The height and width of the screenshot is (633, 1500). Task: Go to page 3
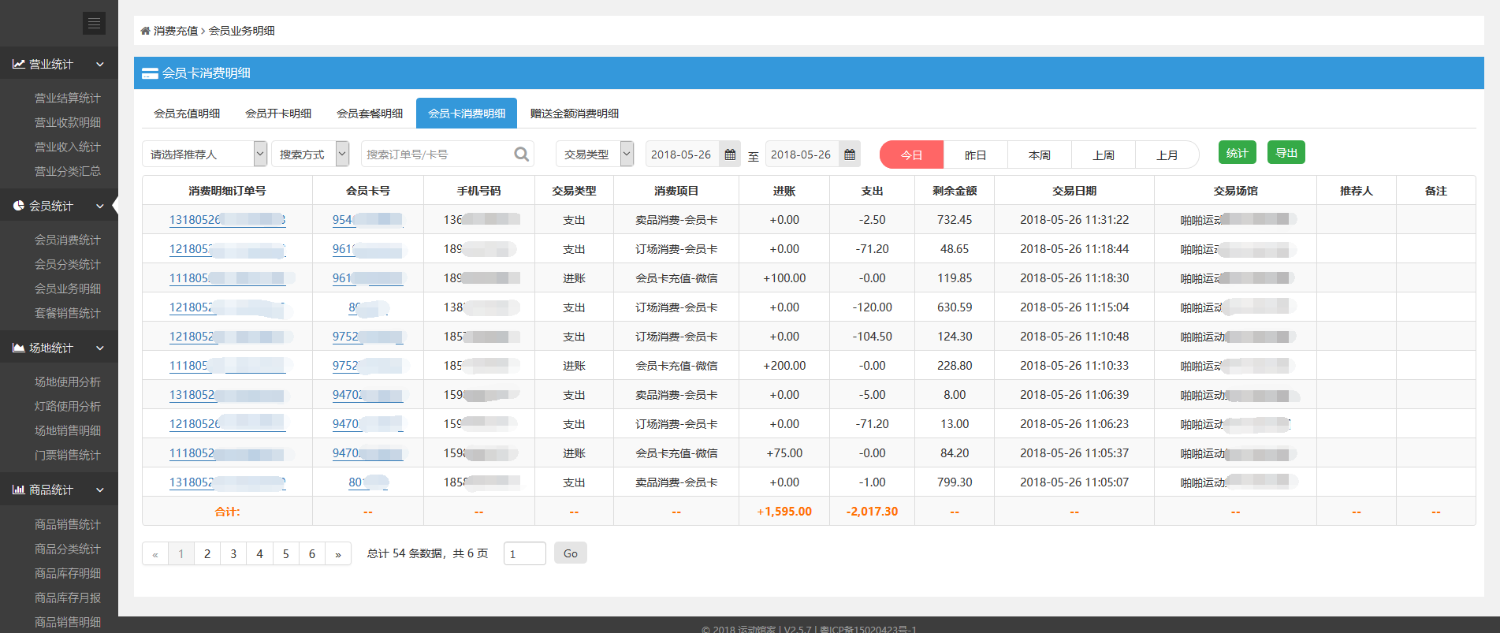point(233,554)
